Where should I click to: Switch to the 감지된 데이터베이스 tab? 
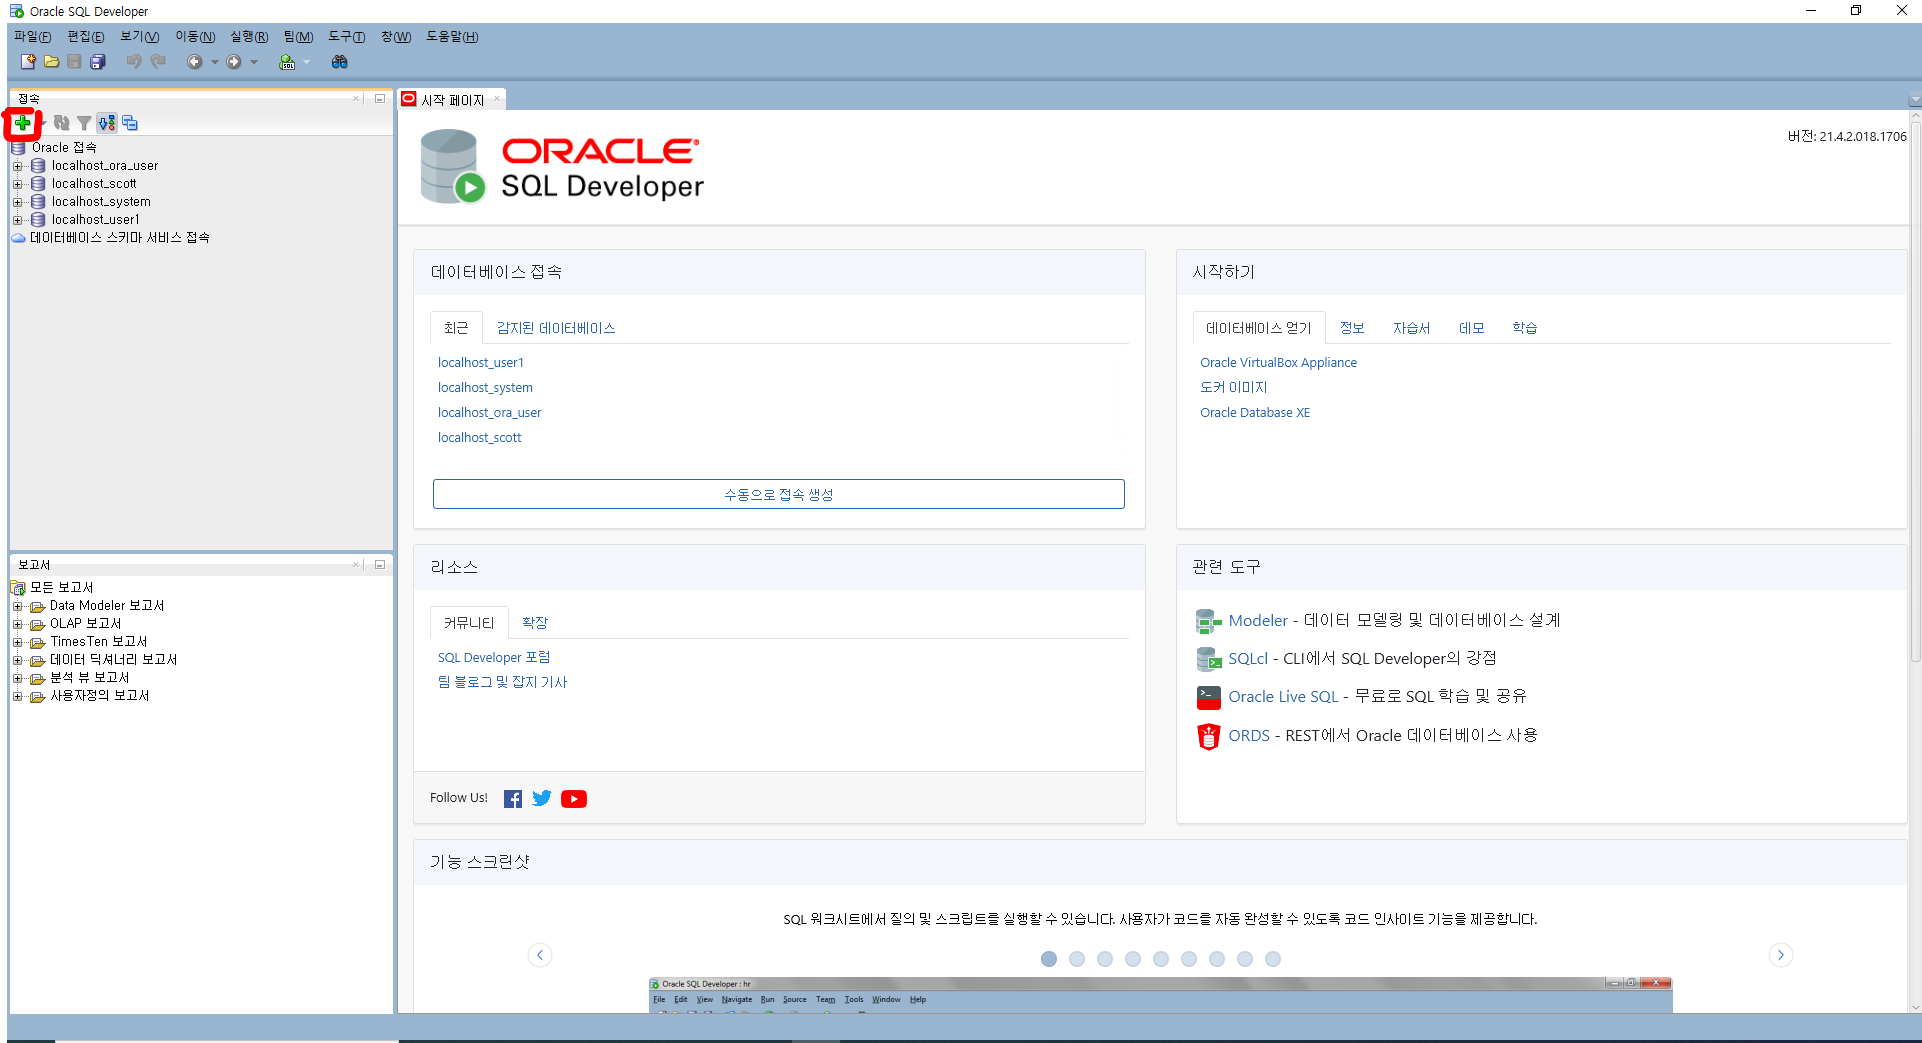(556, 328)
